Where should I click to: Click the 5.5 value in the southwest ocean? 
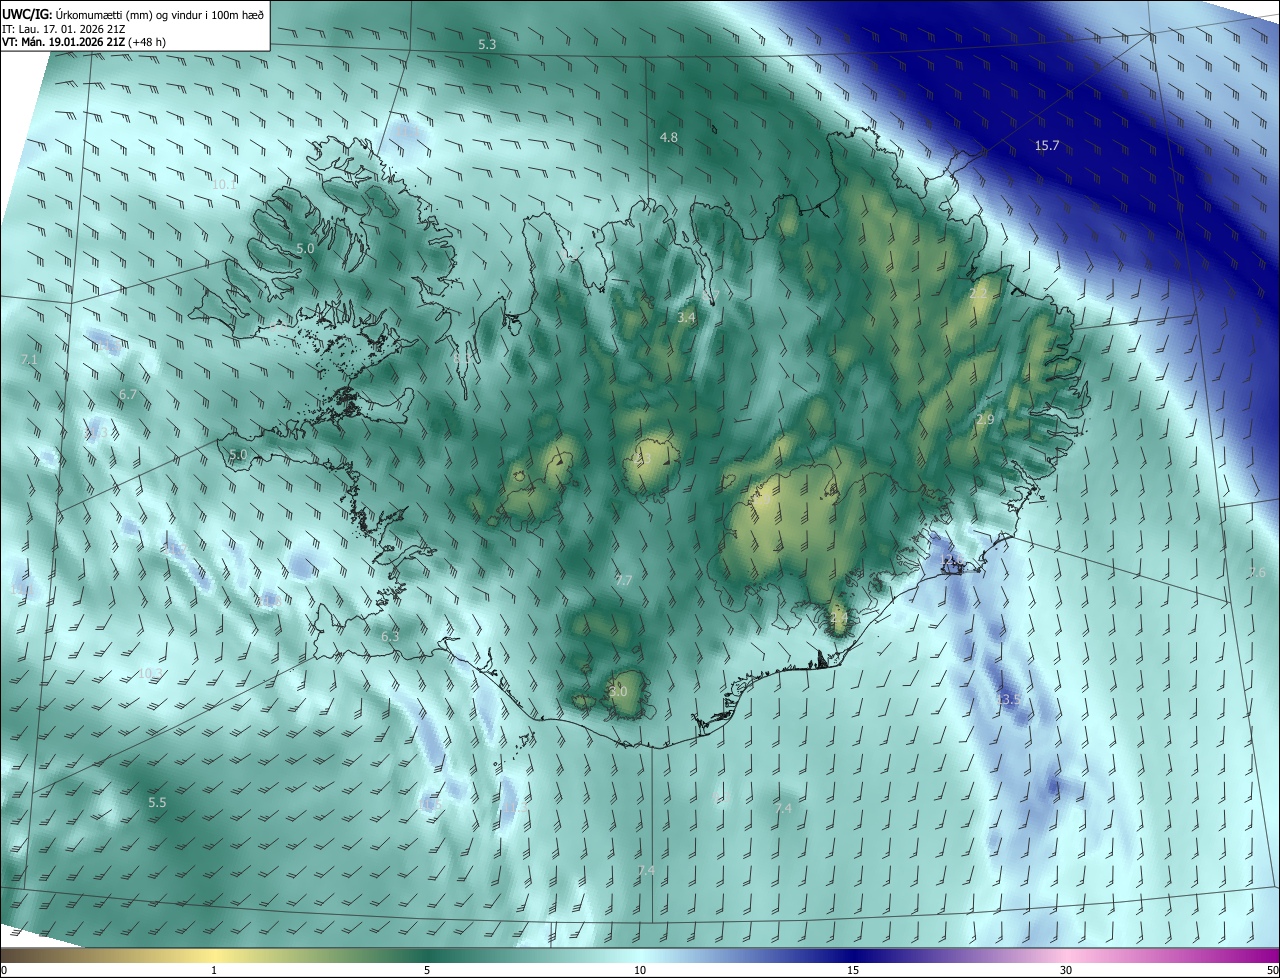coord(157,803)
